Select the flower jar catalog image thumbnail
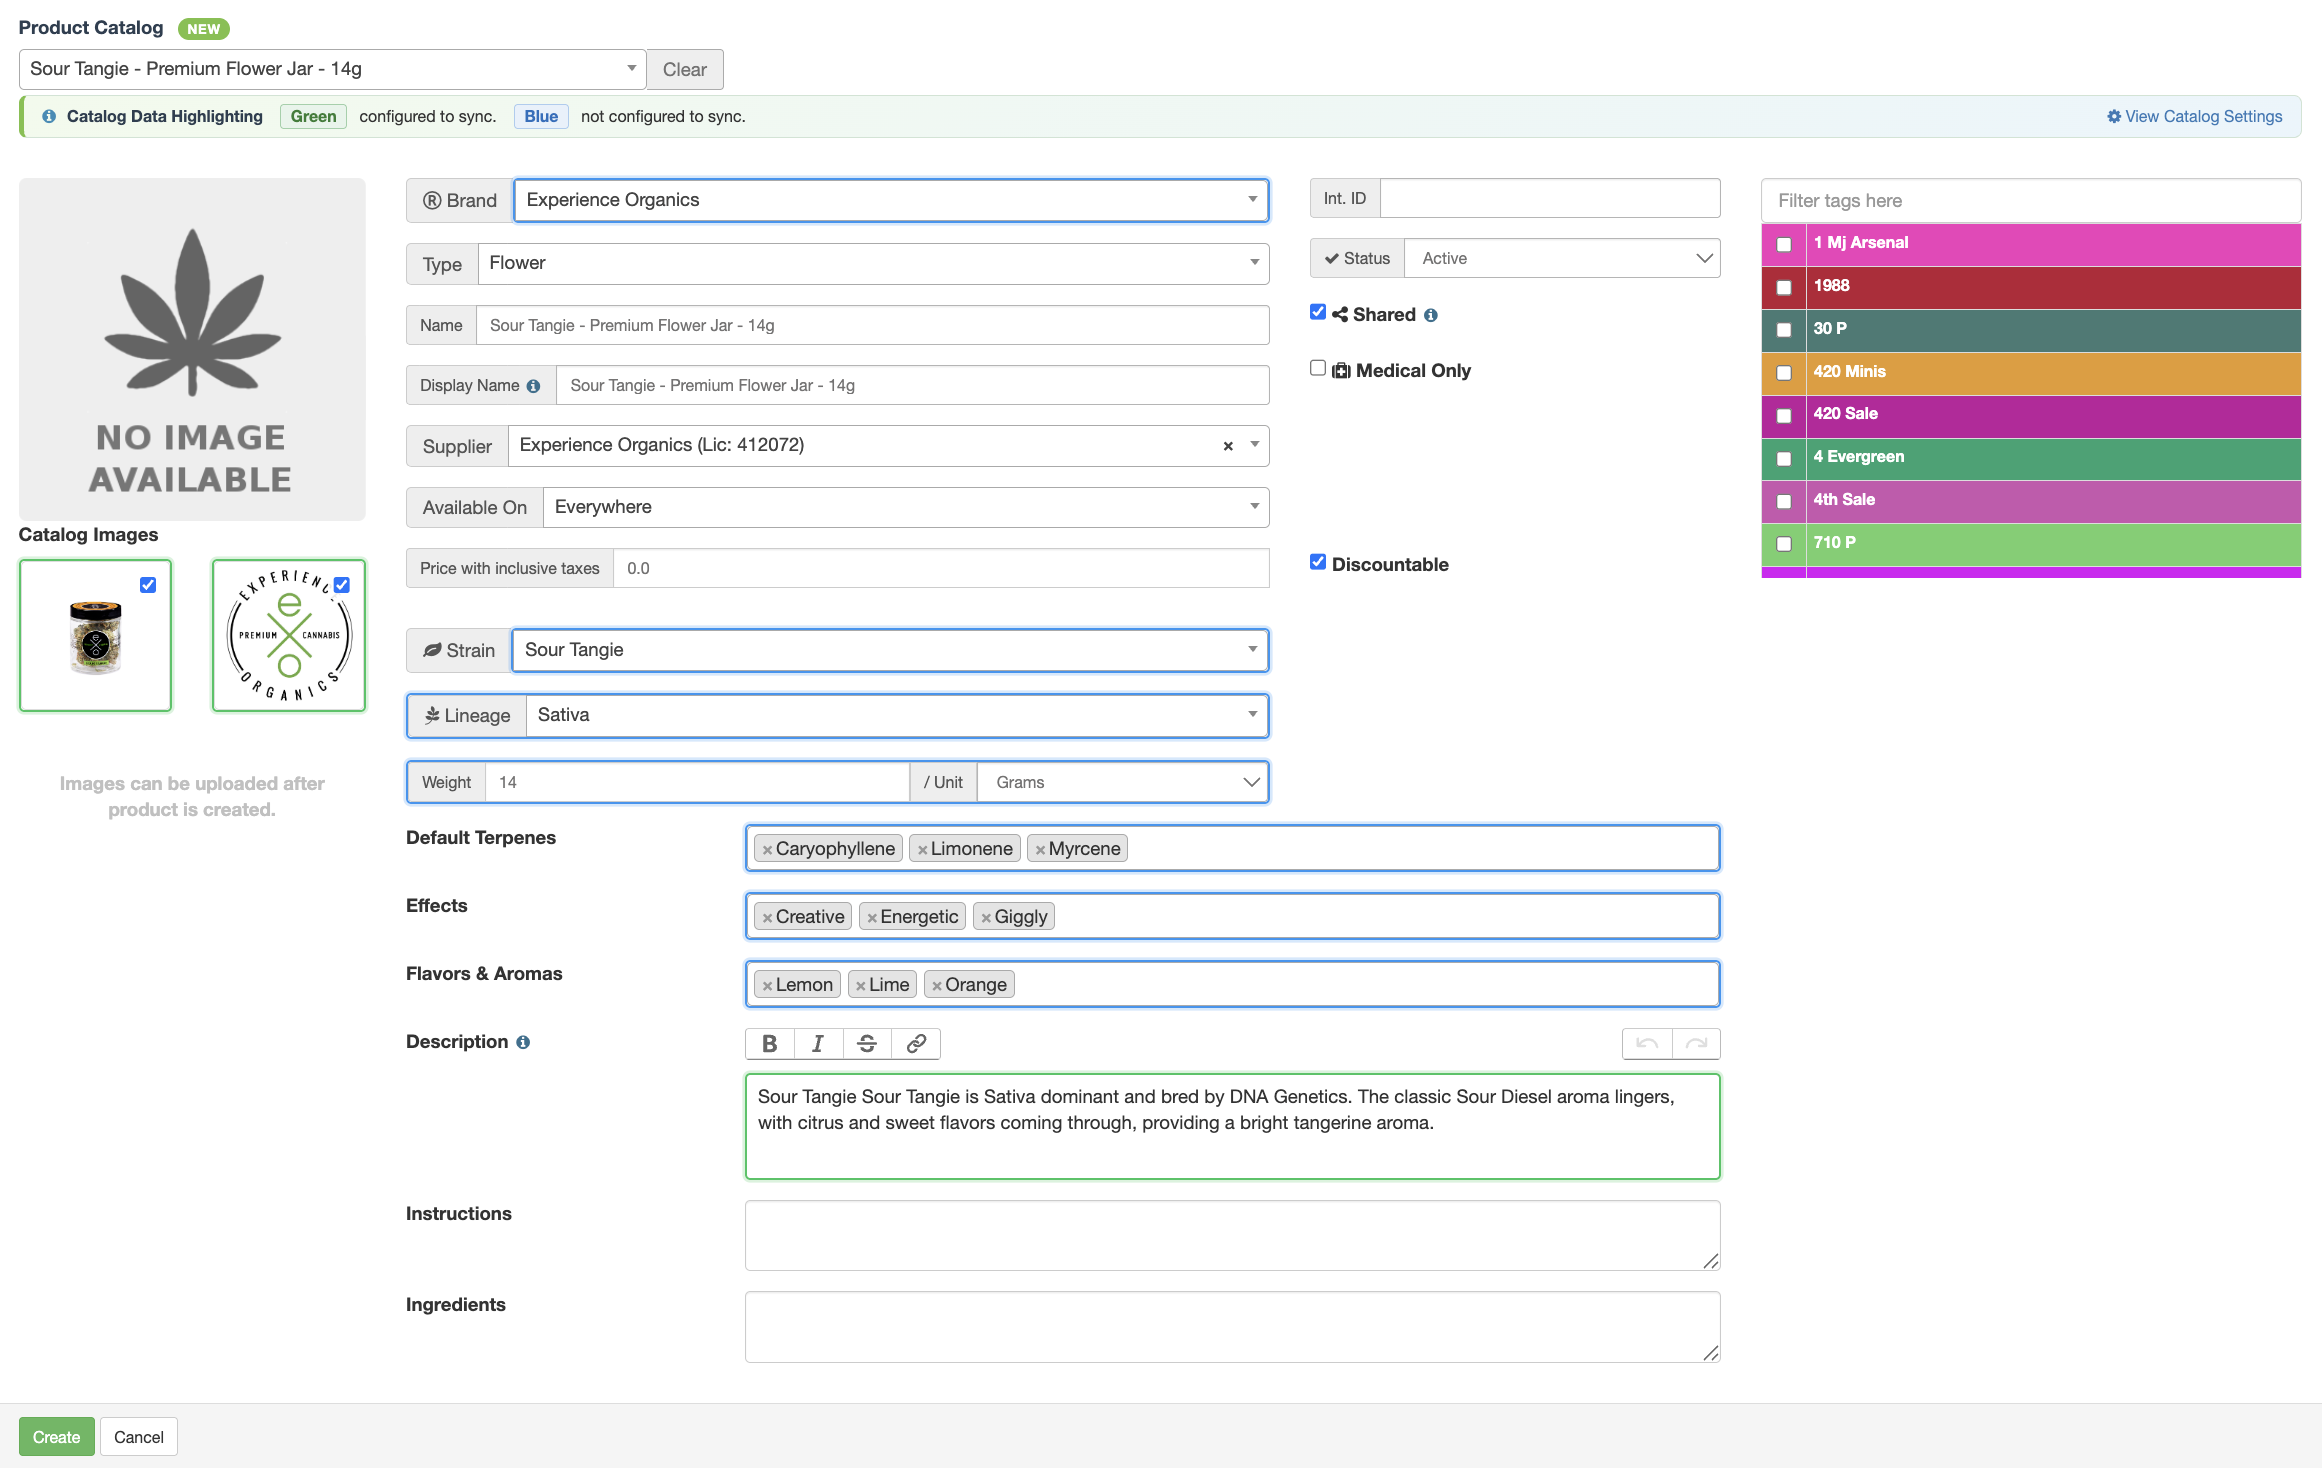The image size is (2322, 1468). (x=96, y=636)
